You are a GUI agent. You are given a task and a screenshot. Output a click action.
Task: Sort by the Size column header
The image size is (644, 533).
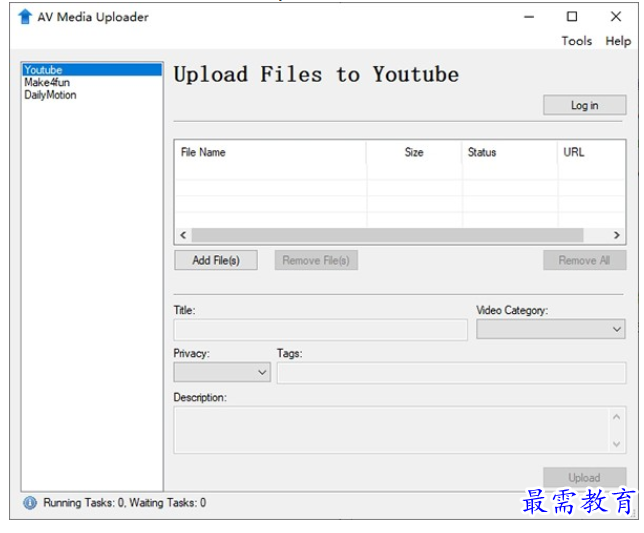click(x=414, y=152)
